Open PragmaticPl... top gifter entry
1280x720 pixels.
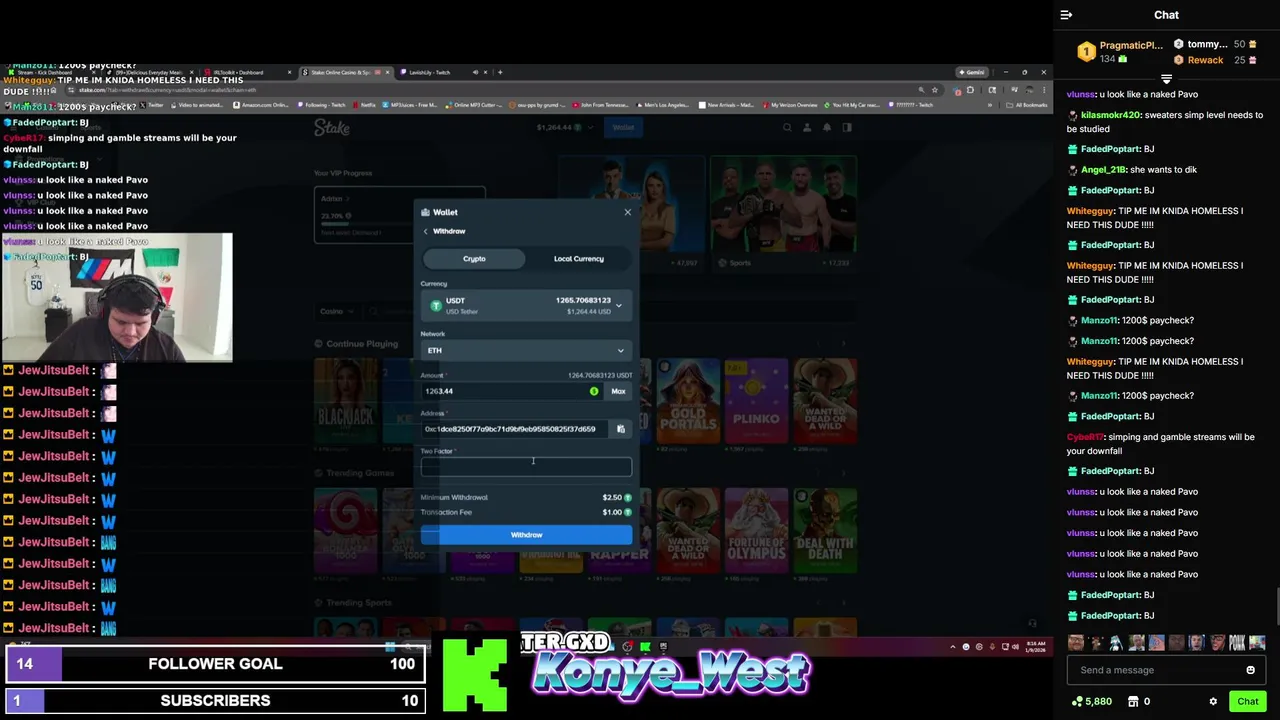1121,52
